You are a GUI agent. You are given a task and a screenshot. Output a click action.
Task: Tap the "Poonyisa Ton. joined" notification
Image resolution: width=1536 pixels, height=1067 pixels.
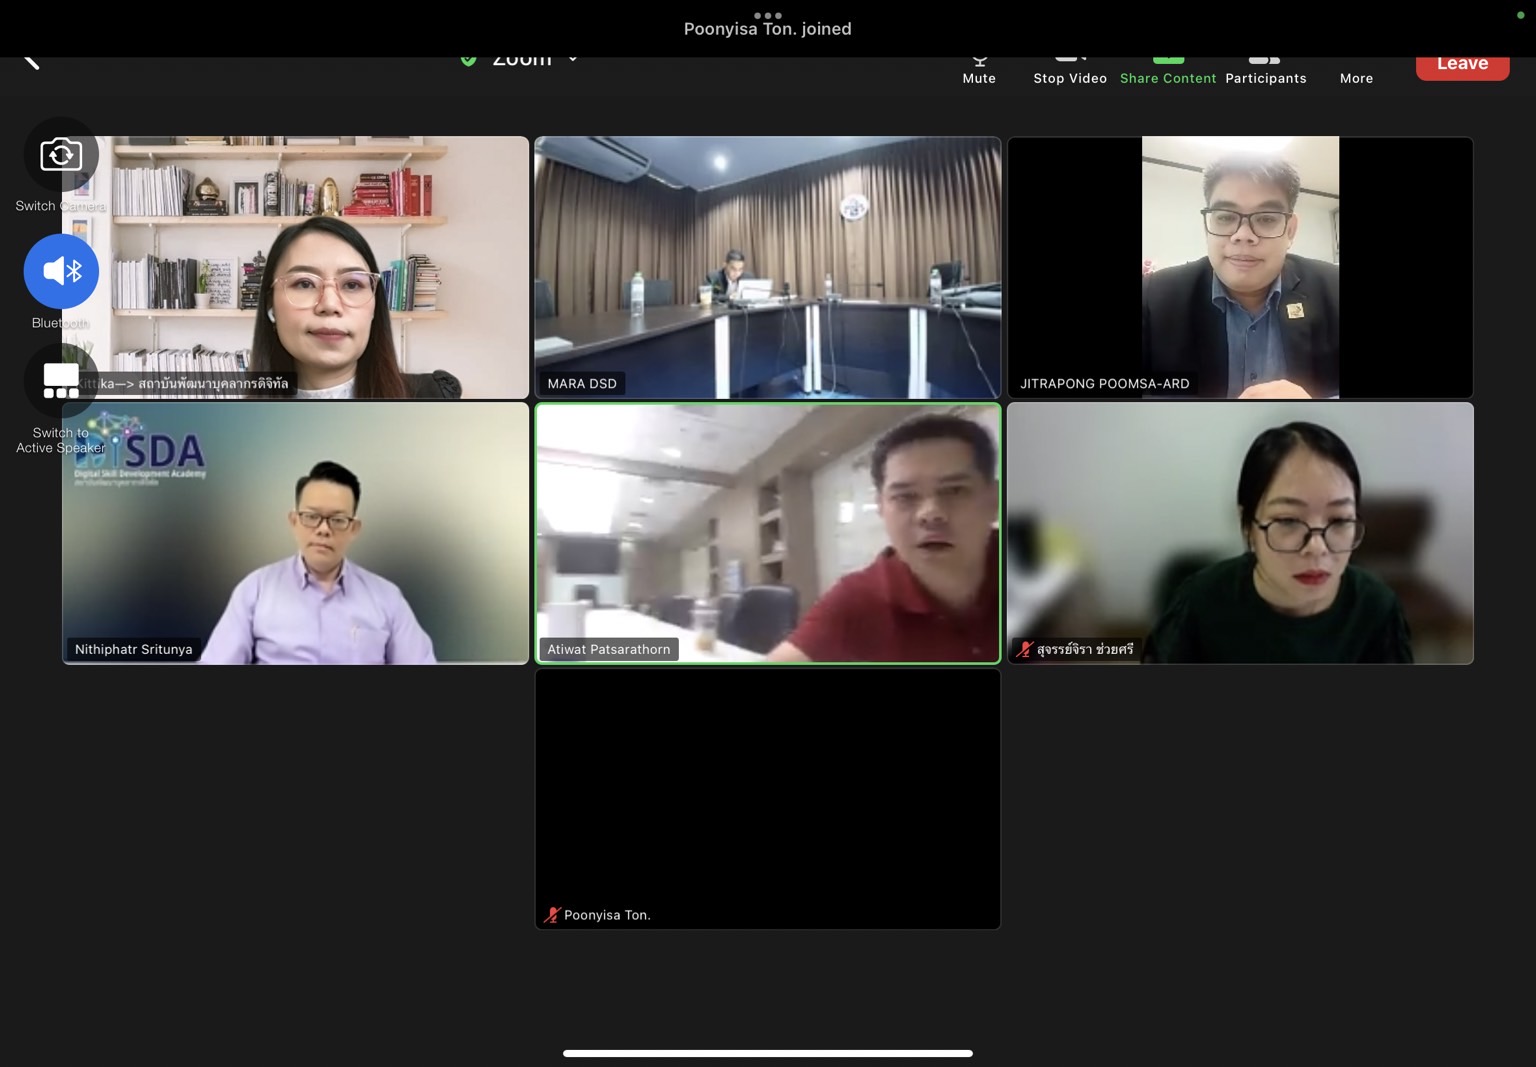(x=767, y=29)
